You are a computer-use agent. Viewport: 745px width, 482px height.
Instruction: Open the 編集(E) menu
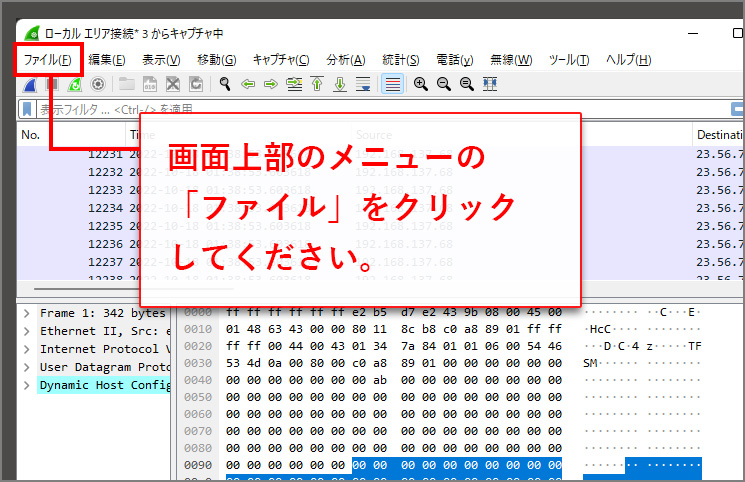[x=107, y=60]
